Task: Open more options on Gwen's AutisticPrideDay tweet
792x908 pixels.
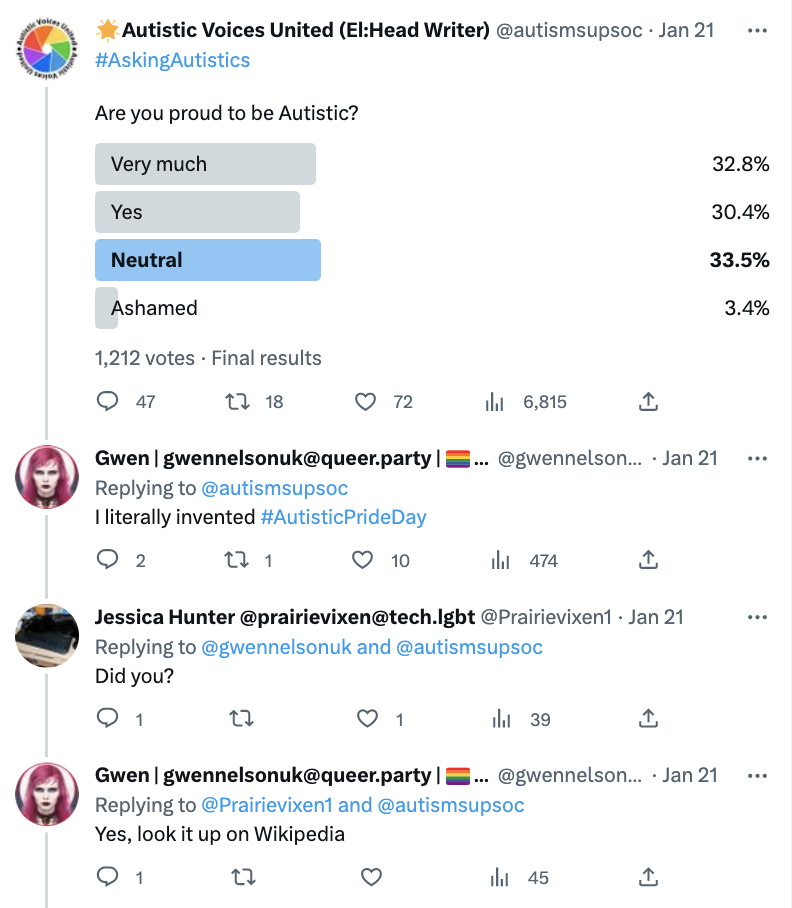Action: point(757,458)
